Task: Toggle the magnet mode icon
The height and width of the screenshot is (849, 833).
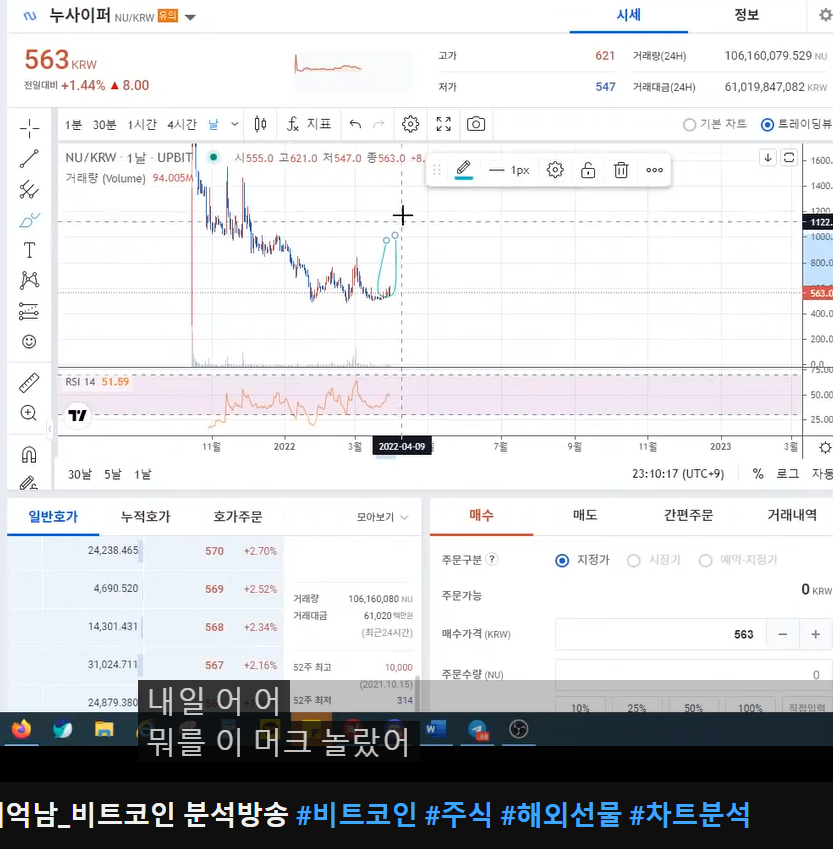Action: pyautogui.click(x=29, y=454)
